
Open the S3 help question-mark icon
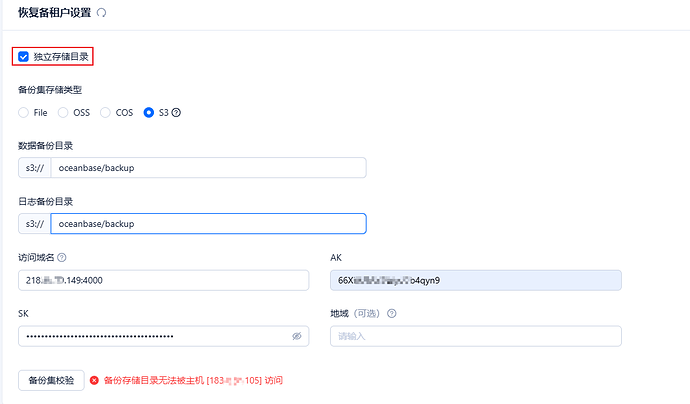coord(176,113)
